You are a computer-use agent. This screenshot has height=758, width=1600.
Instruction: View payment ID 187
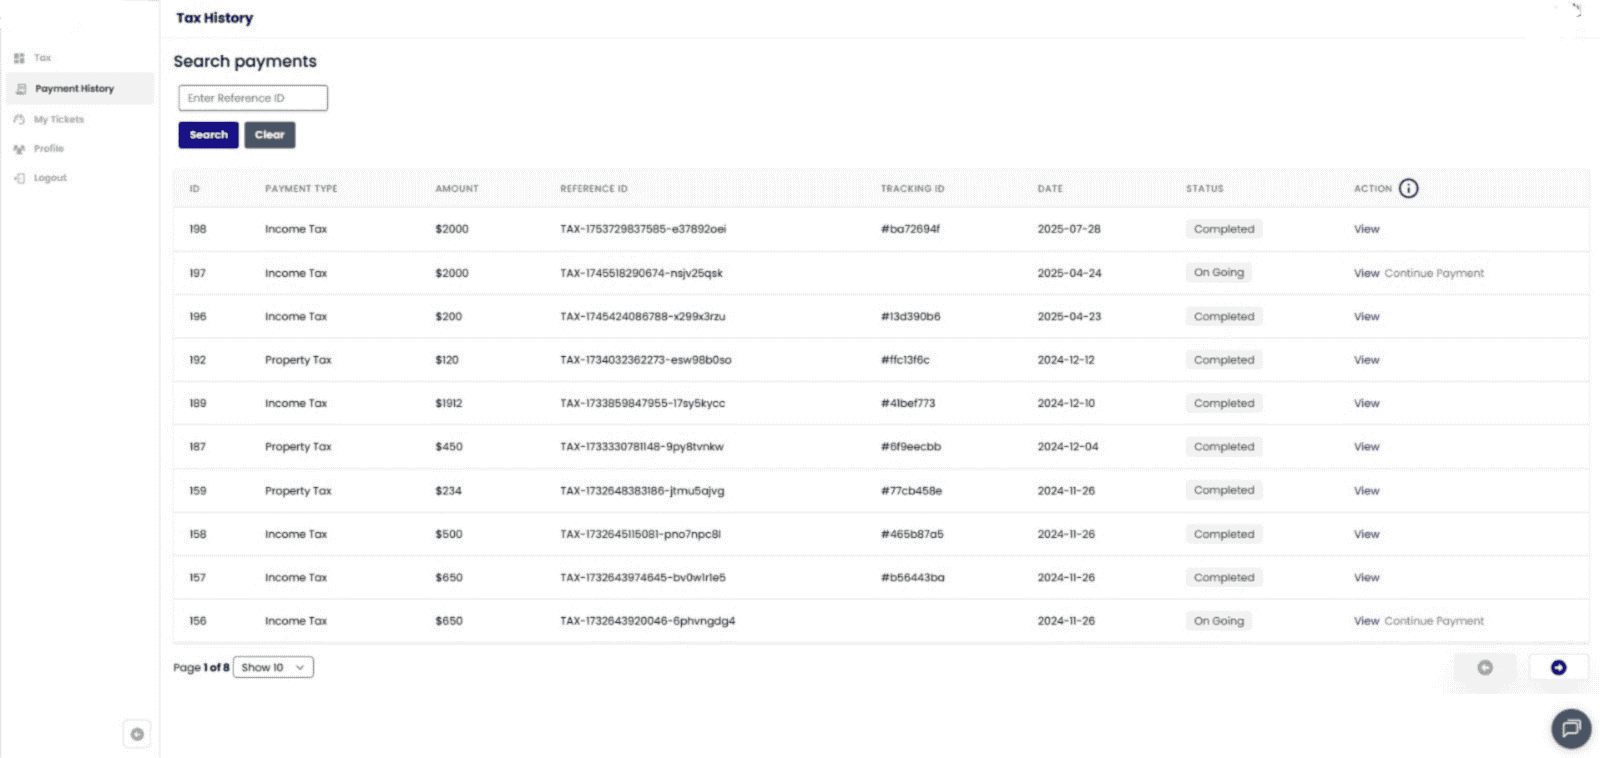point(1366,447)
